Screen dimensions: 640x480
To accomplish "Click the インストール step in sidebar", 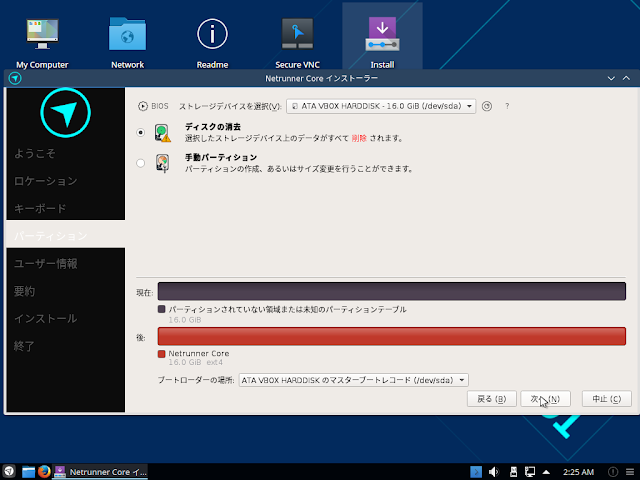I will [45, 318].
